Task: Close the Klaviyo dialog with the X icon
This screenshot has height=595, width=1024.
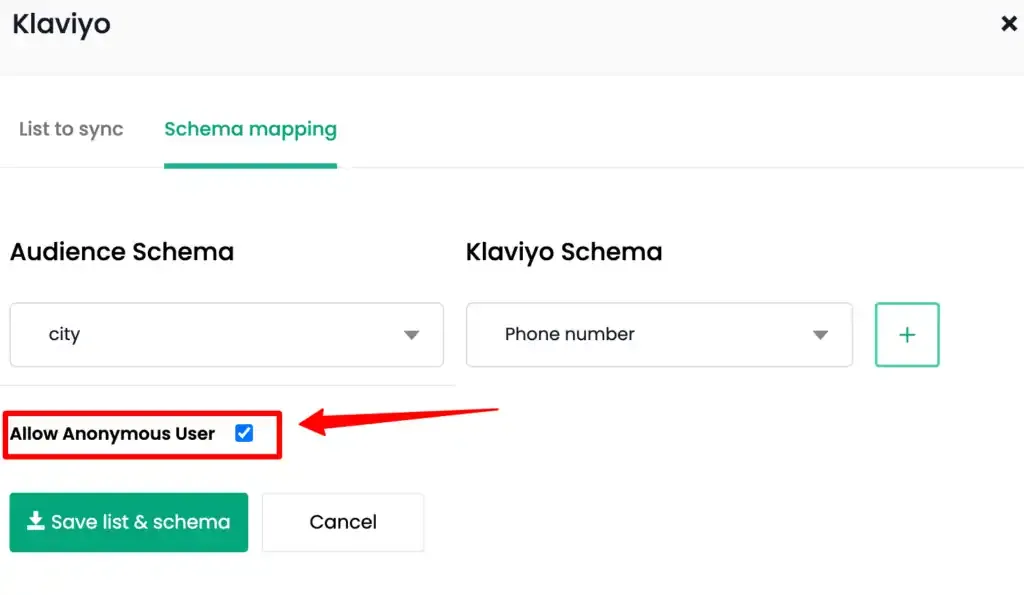Action: click(1008, 24)
